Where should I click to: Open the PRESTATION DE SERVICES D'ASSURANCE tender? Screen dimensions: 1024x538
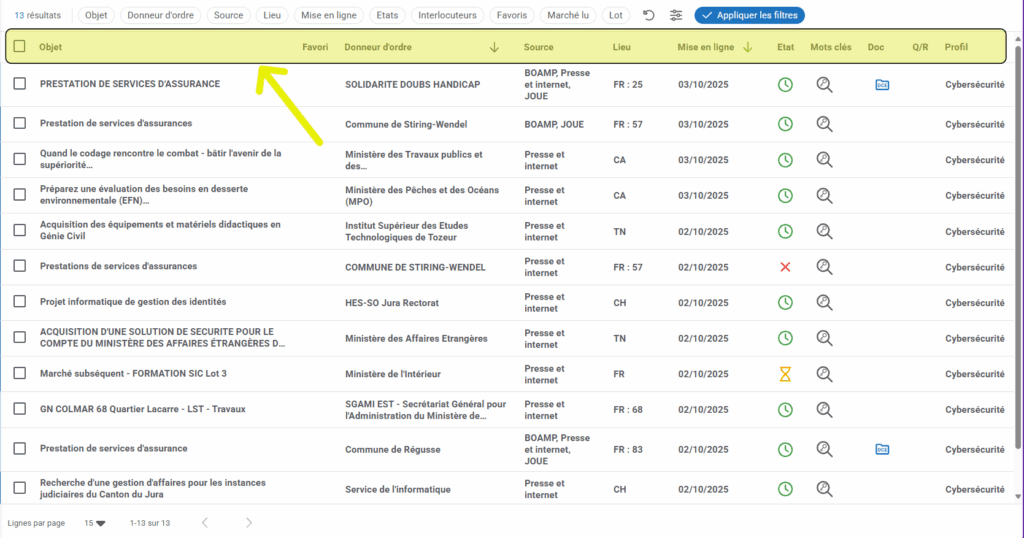point(130,84)
